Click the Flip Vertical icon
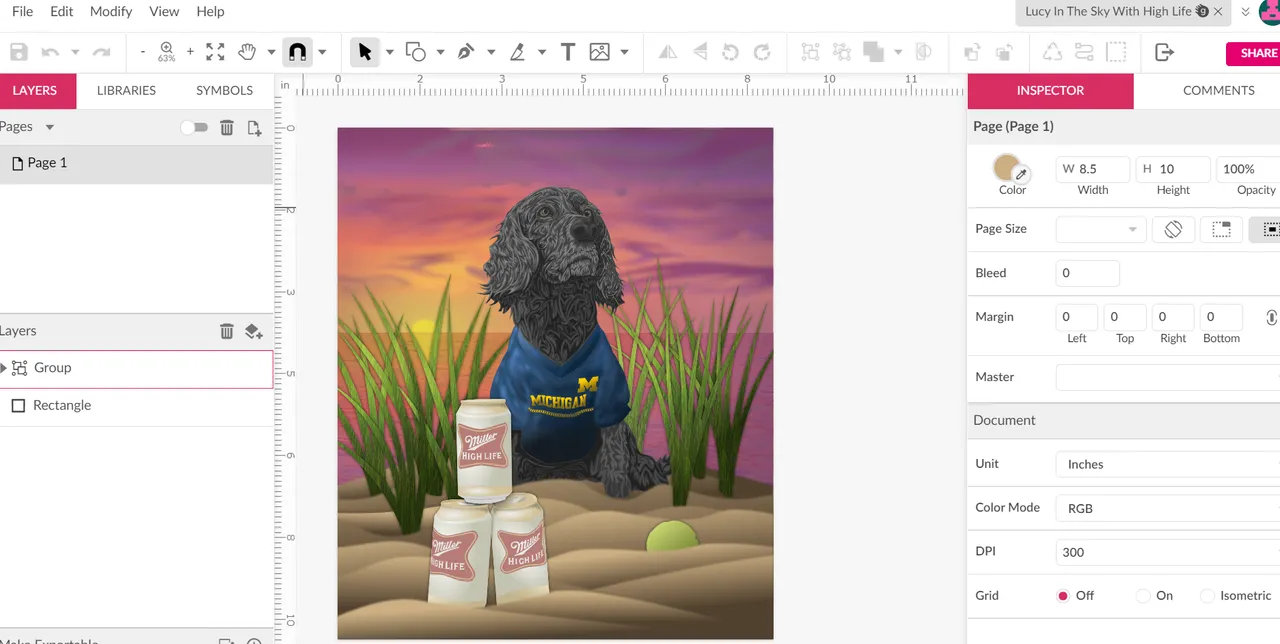This screenshot has width=1280, height=644. pyautogui.click(x=700, y=52)
